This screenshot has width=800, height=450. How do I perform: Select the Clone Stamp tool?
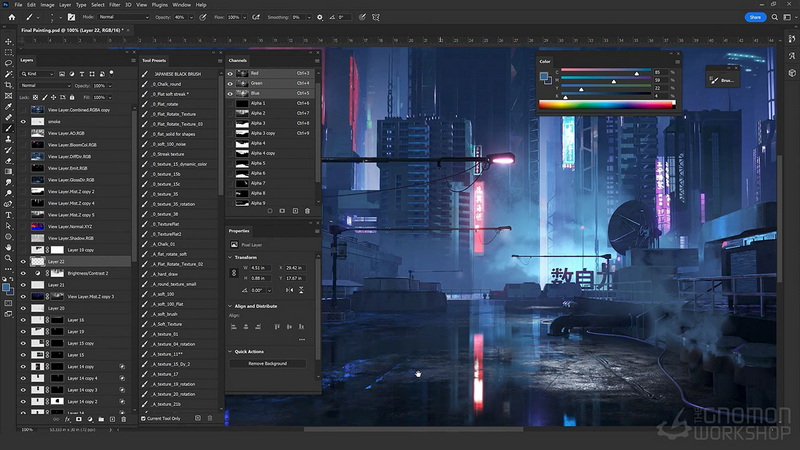[8, 139]
